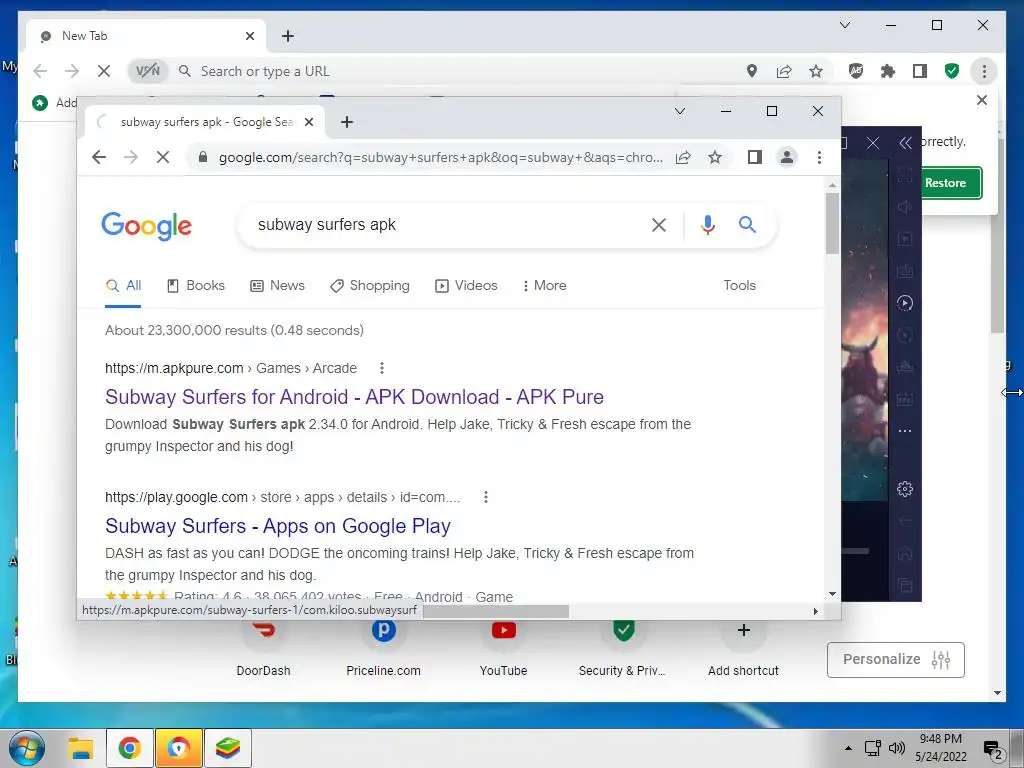Open the side panel in the front Chrome window
1024x768 pixels.
(x=755, y=157)
